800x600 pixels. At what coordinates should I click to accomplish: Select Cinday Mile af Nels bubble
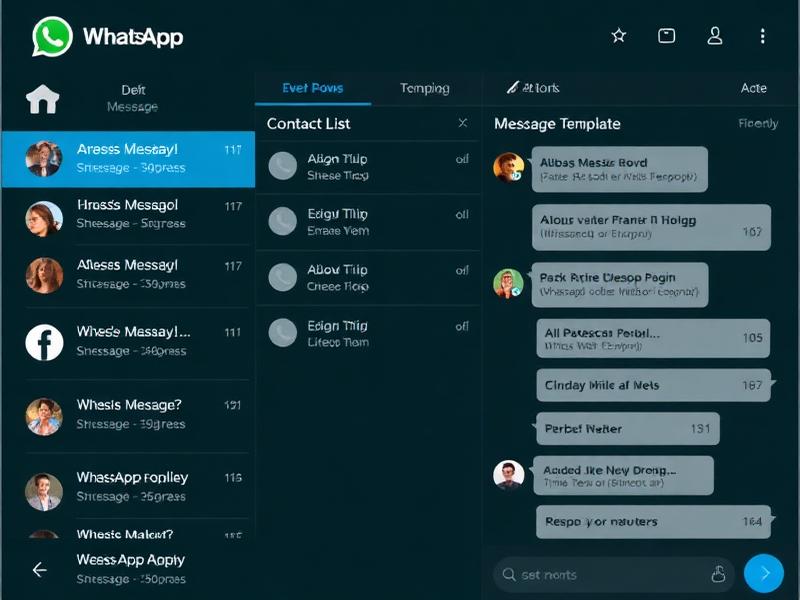653,385
